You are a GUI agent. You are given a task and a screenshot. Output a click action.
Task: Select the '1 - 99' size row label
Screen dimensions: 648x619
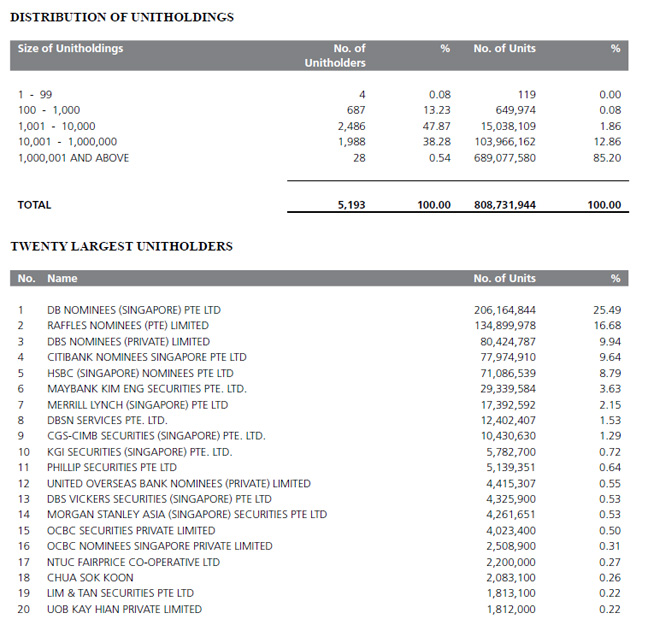coord(35,95)
